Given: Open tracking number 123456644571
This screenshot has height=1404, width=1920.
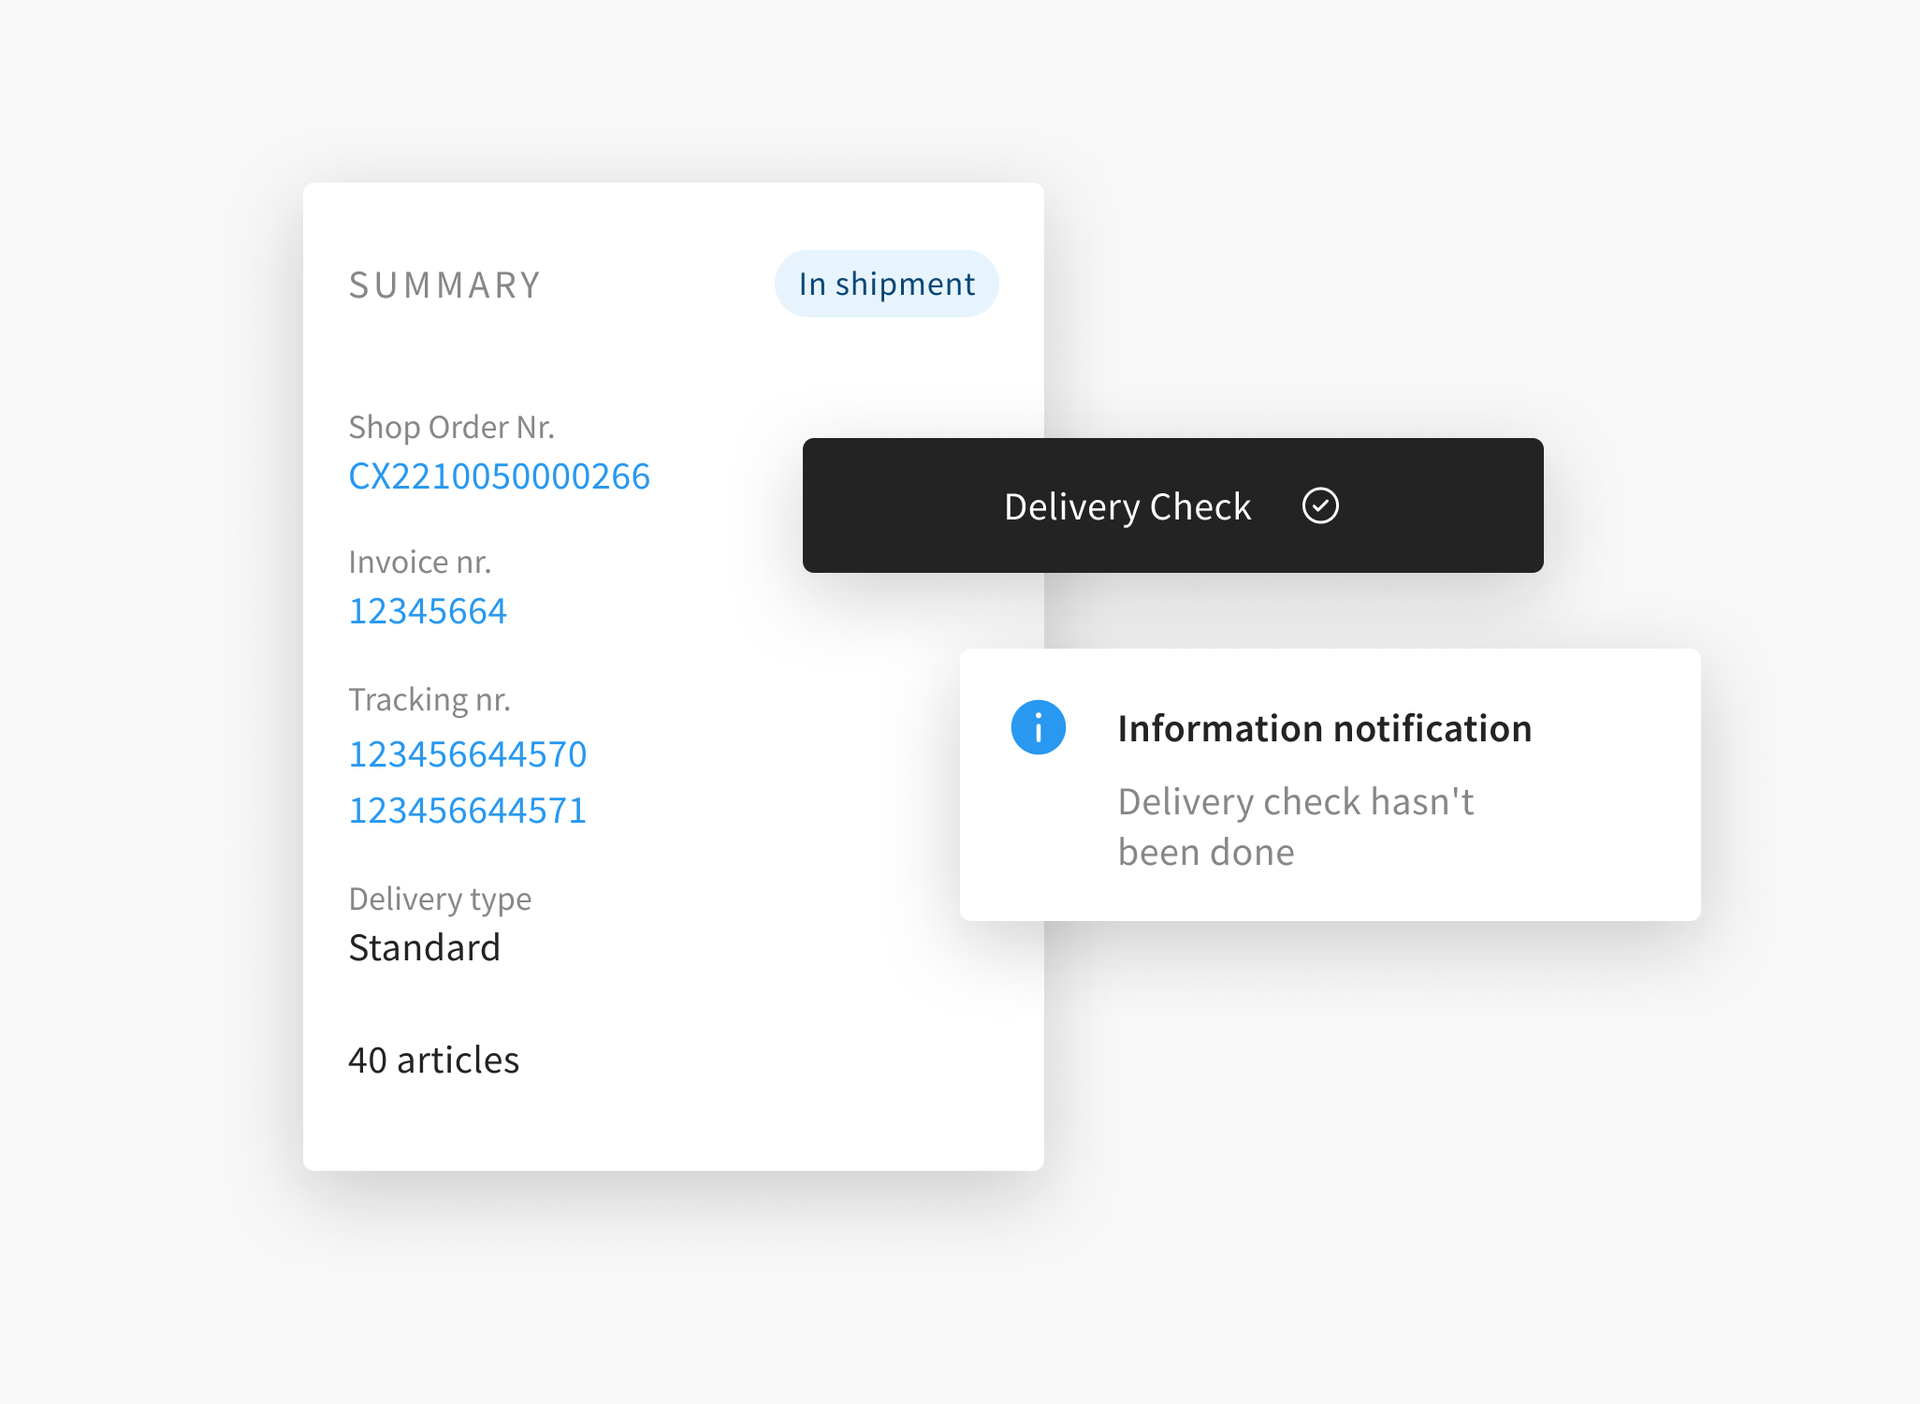Looking at the screenshot, I should click(467, 810).
